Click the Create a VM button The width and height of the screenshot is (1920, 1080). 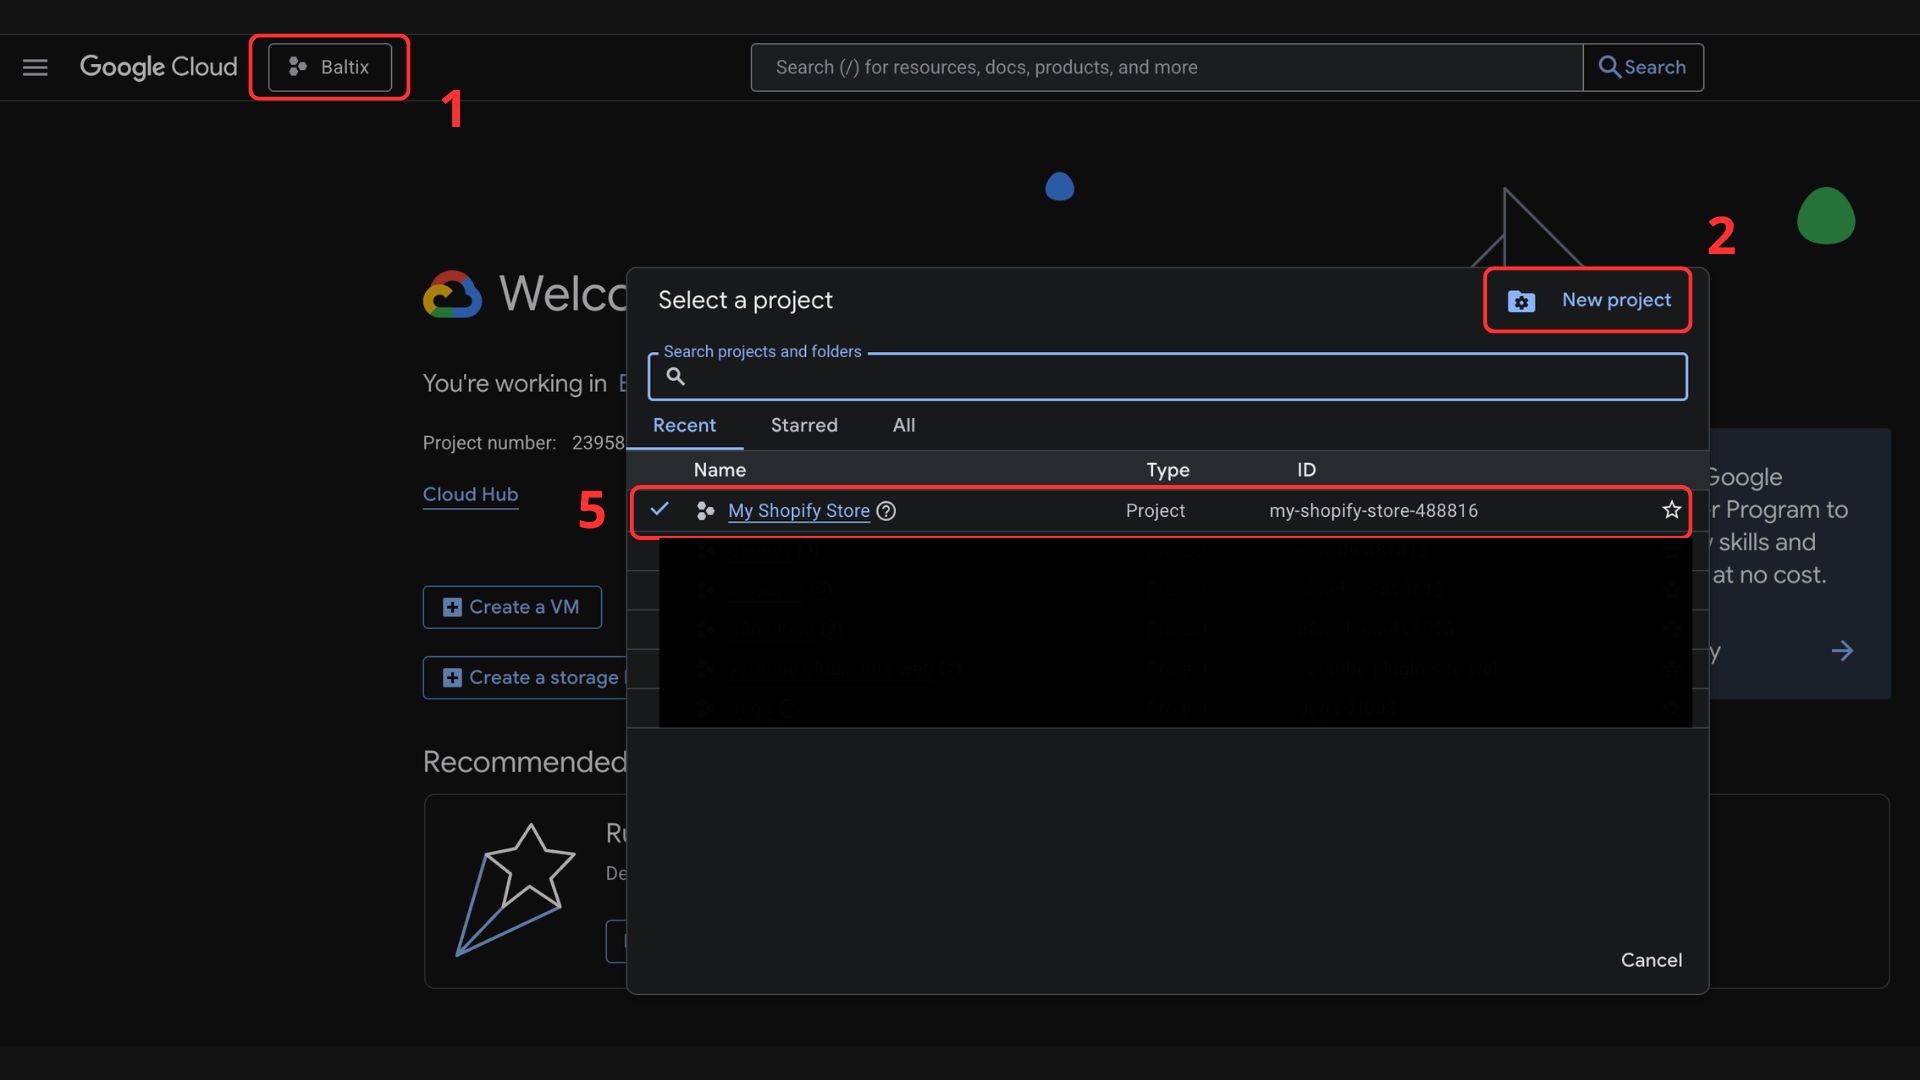[512, 607]
